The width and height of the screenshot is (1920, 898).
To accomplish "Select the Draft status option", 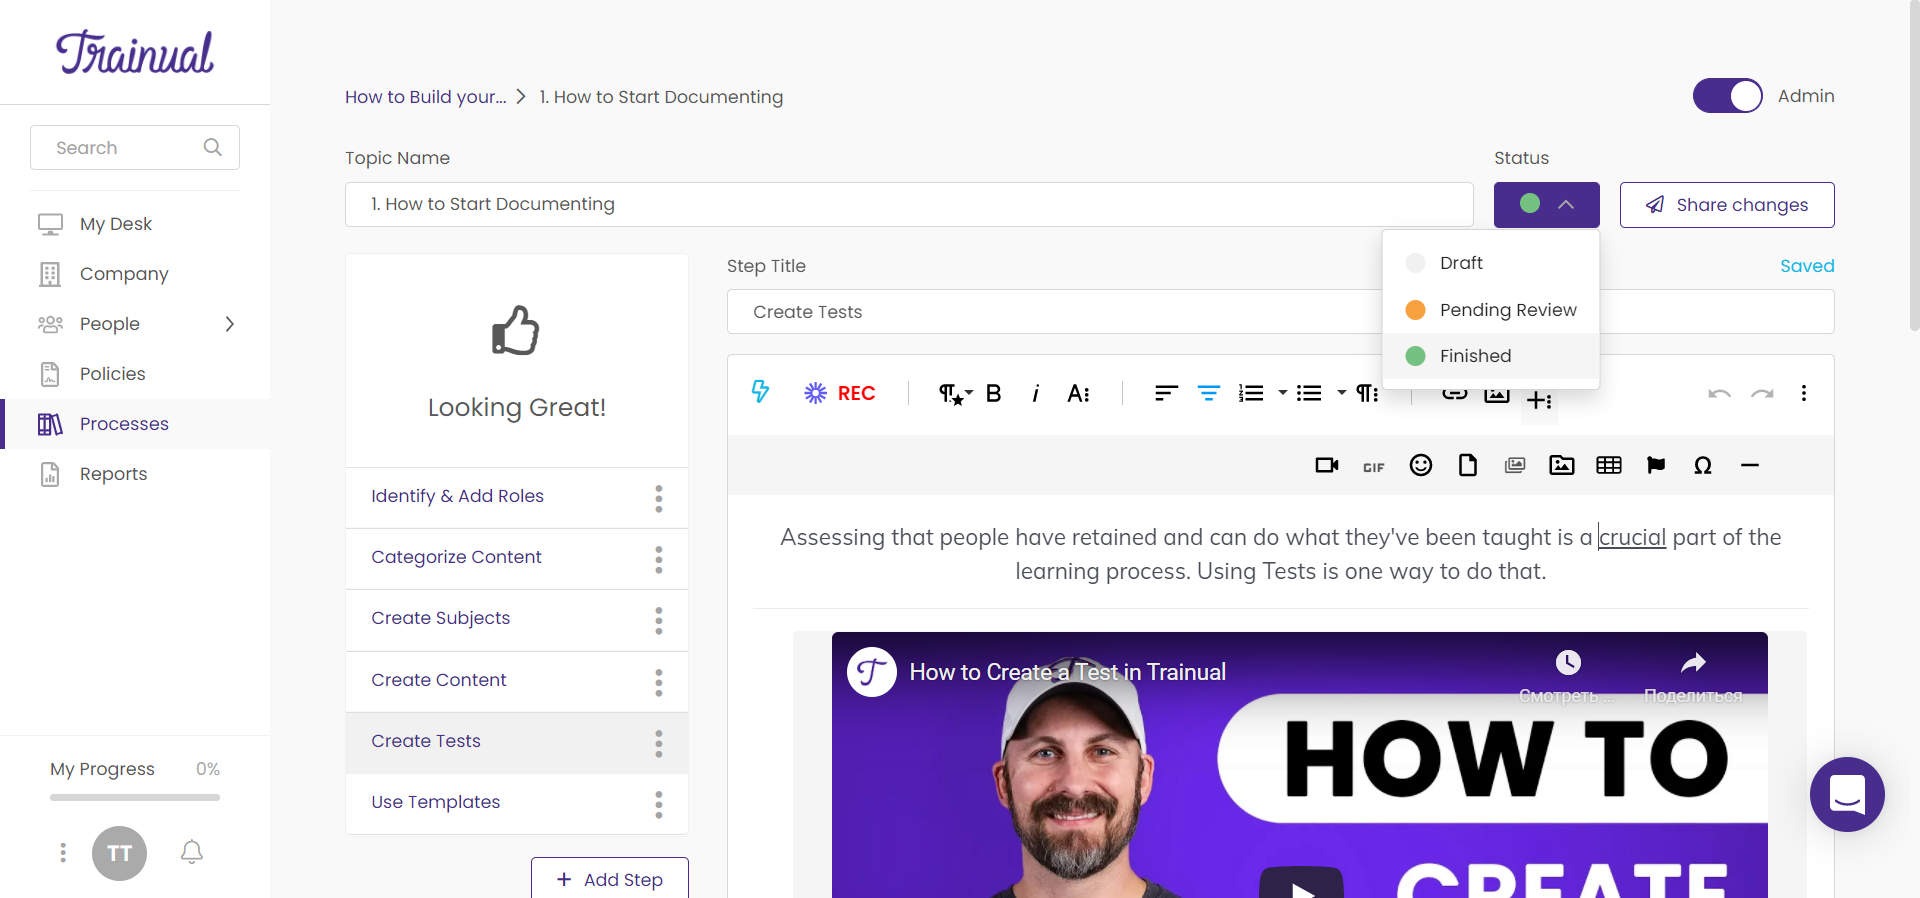I will [1461, 263].
